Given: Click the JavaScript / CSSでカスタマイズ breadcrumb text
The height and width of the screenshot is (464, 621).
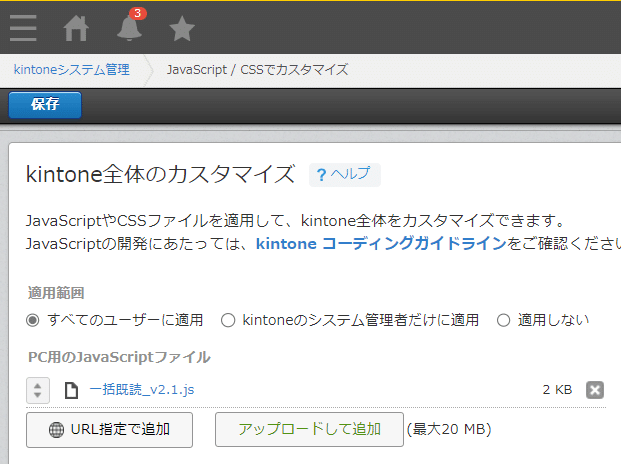Looking at the screenshot, I should [x=257, y=70].
